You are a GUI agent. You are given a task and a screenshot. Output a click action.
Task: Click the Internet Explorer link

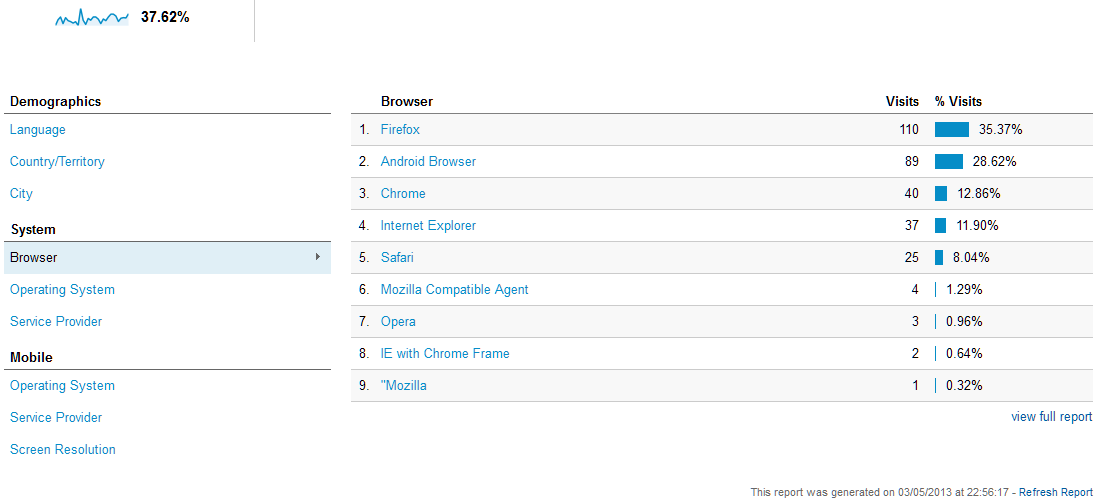click(428, 226)
